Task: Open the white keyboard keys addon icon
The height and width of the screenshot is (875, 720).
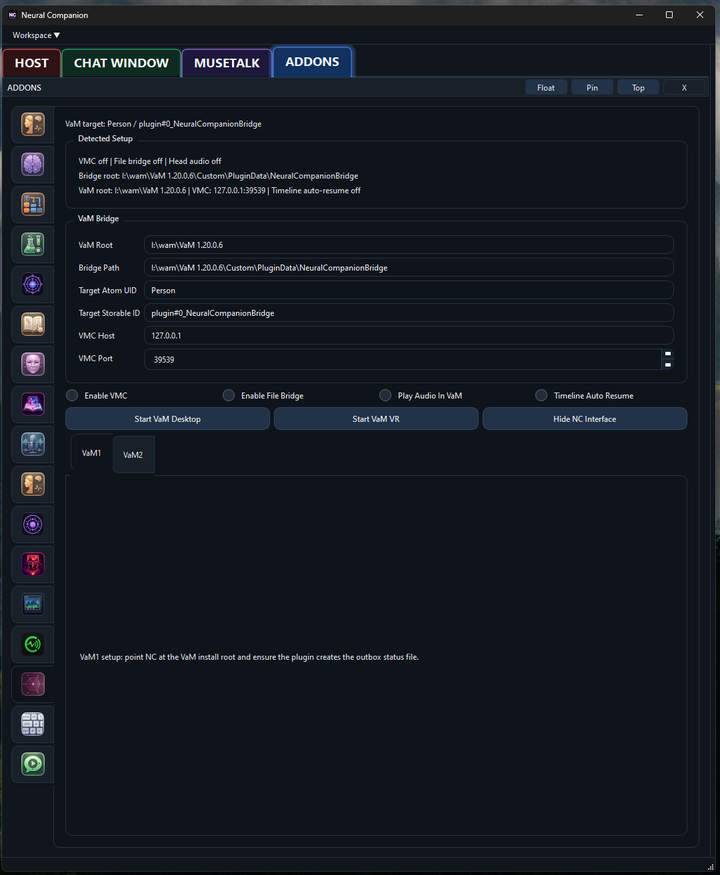Action: (33, 724)
